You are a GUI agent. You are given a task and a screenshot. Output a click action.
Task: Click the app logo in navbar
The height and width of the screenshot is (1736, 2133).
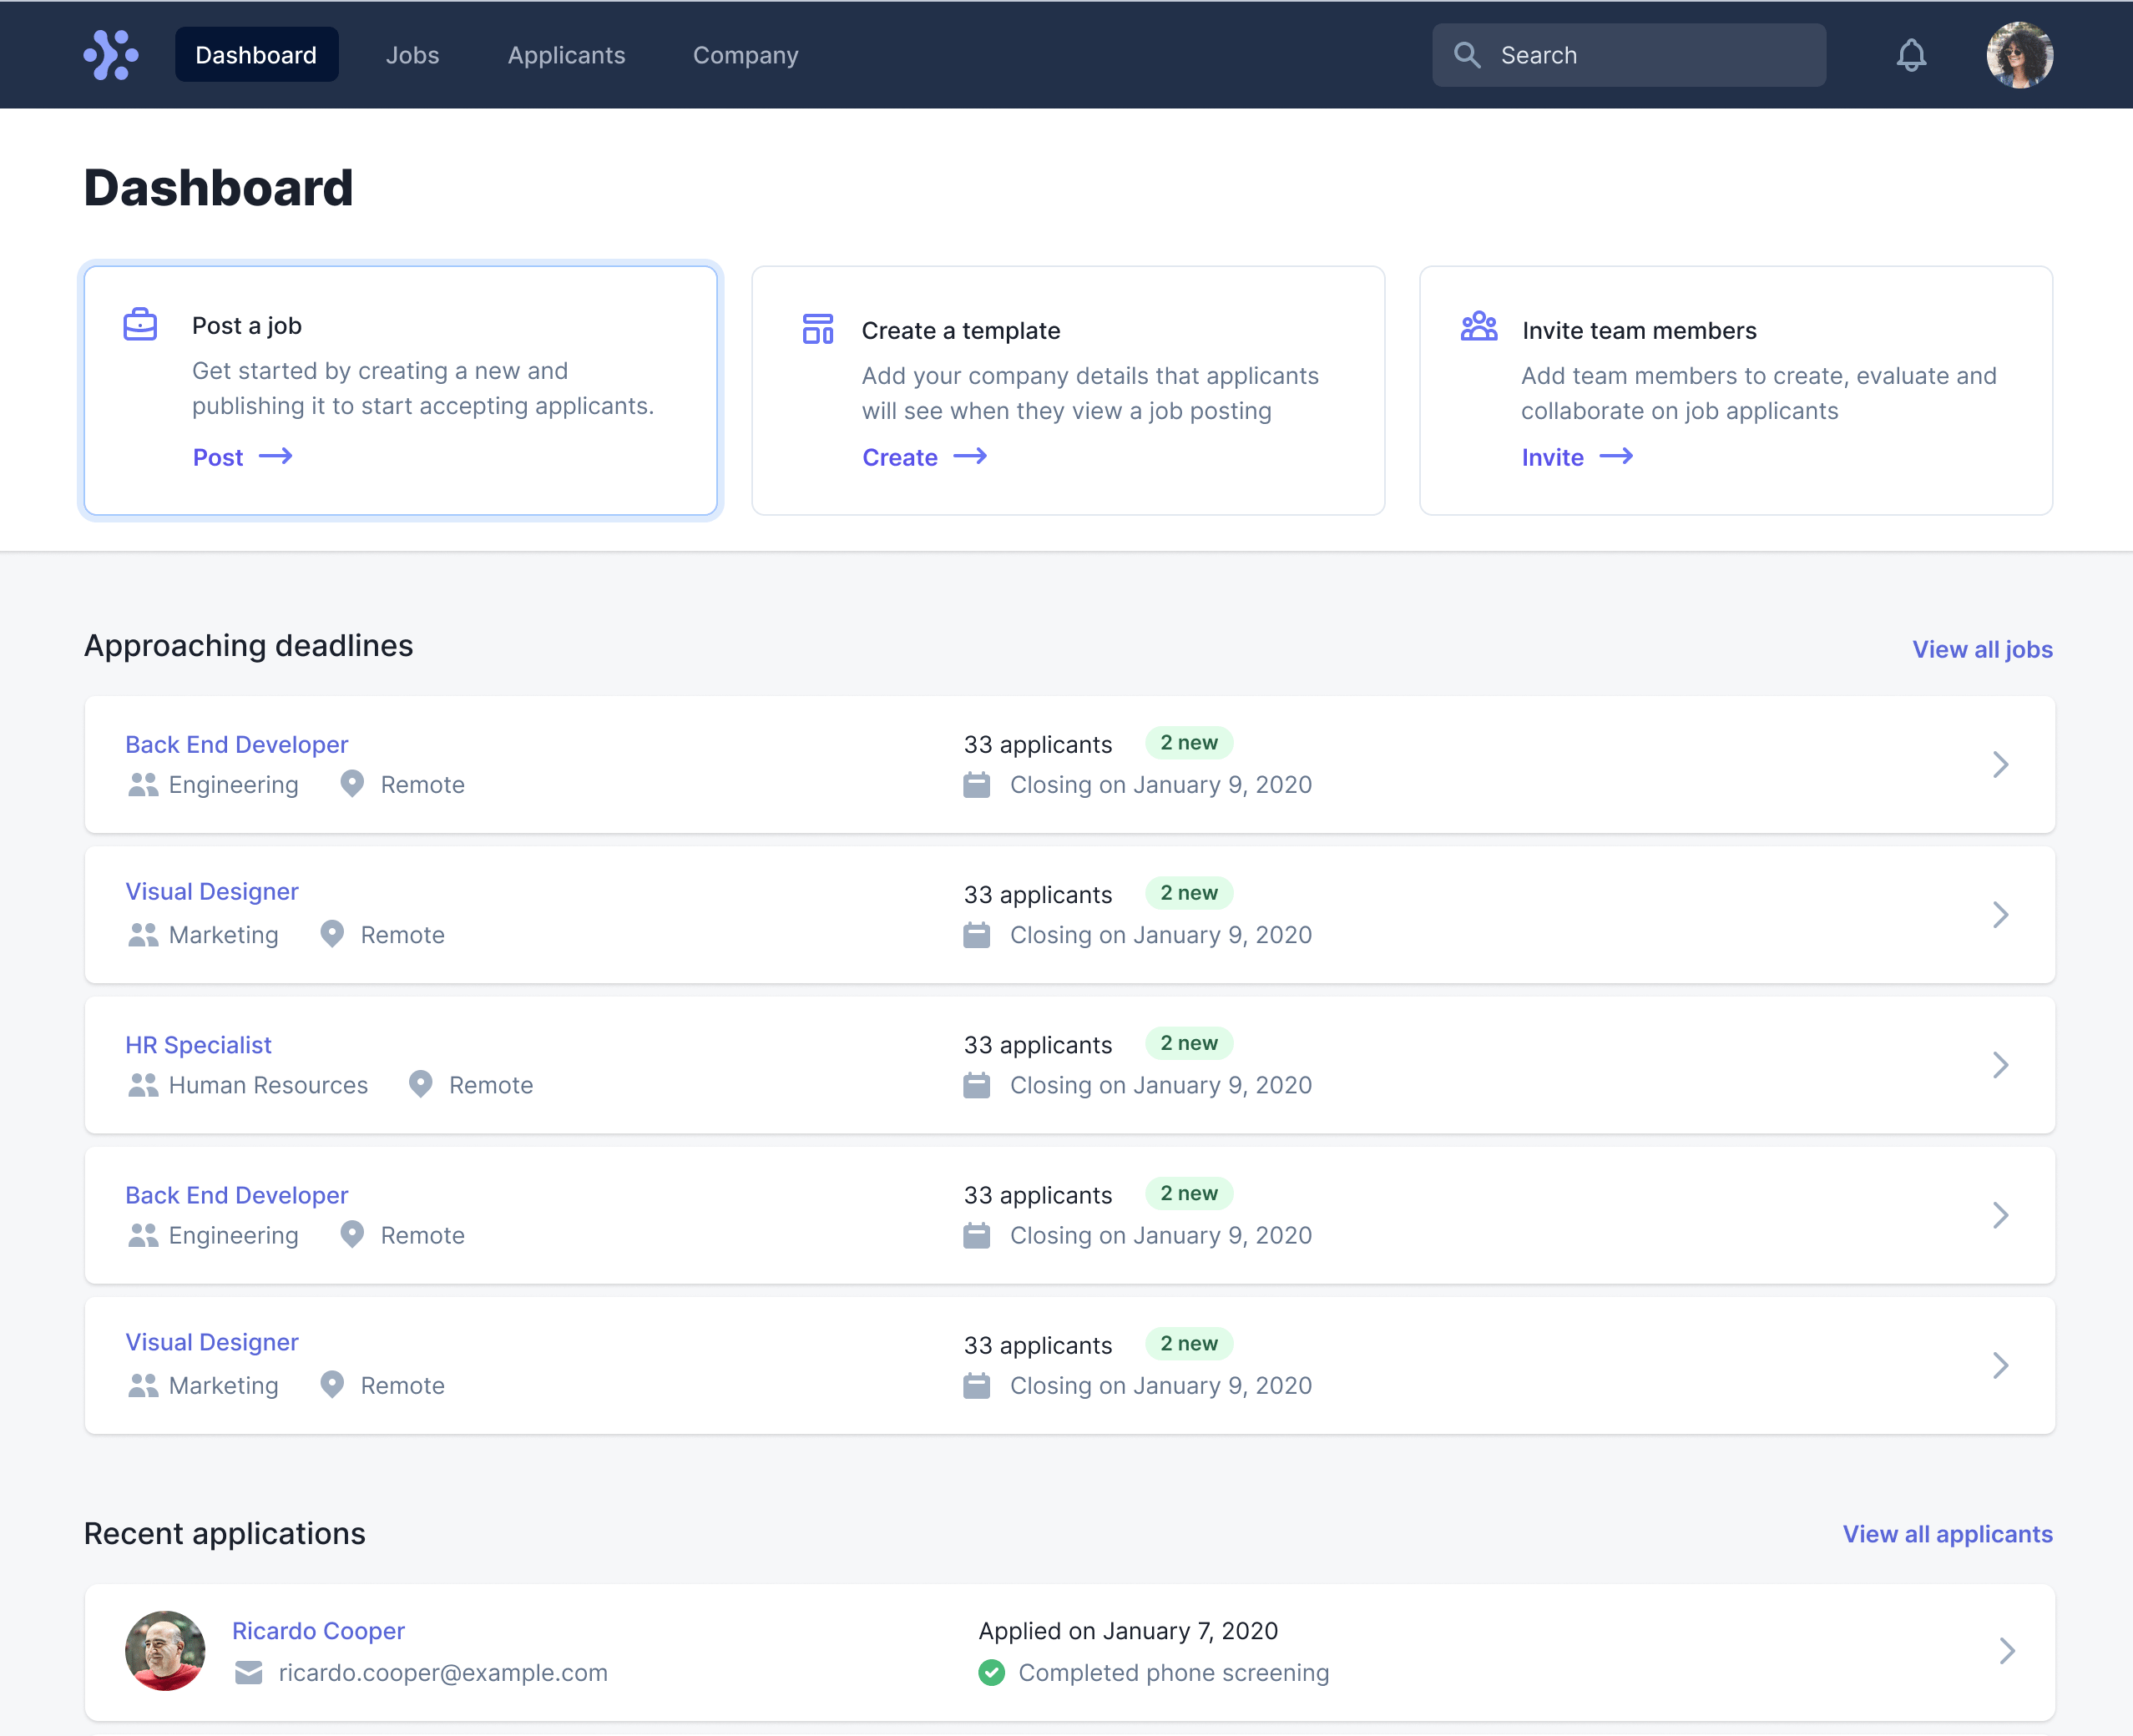coord(111,55)
